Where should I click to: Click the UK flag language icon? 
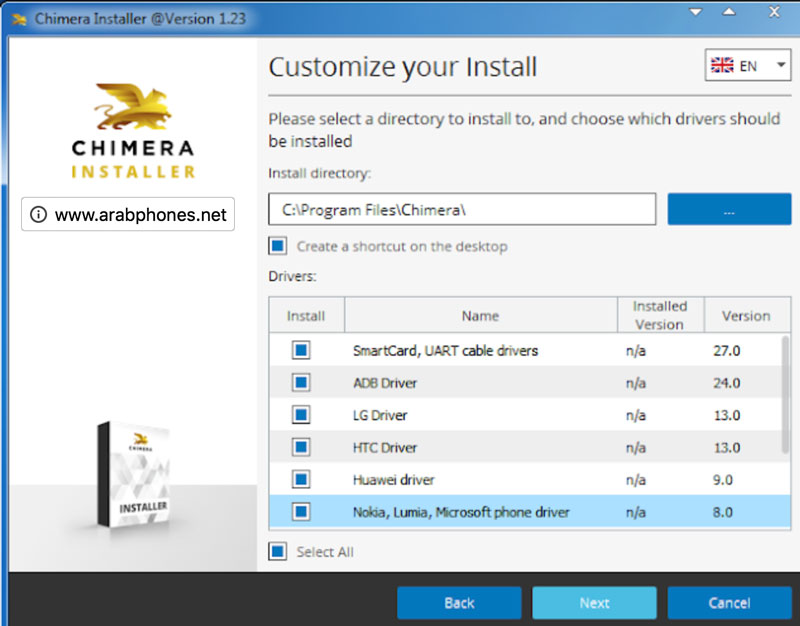point(722,65)
